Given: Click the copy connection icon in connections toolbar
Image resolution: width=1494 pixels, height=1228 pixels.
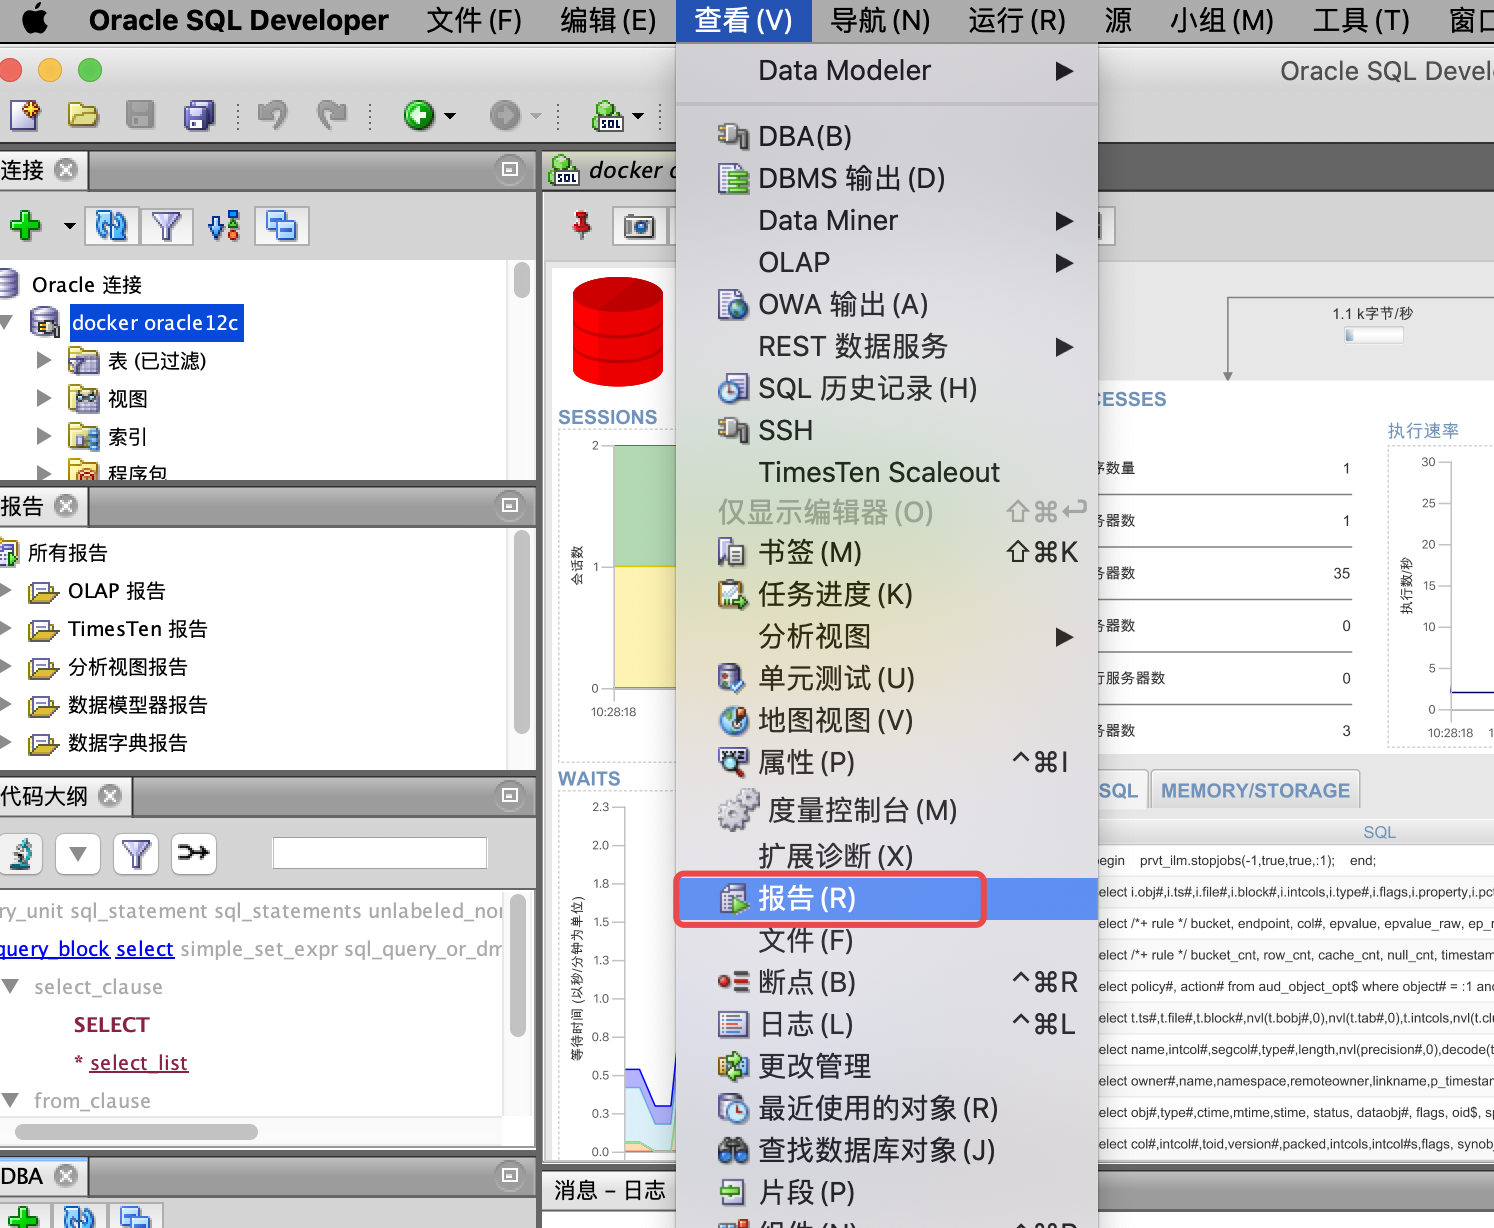Looking at the screenshot, I should click(281, 226).
